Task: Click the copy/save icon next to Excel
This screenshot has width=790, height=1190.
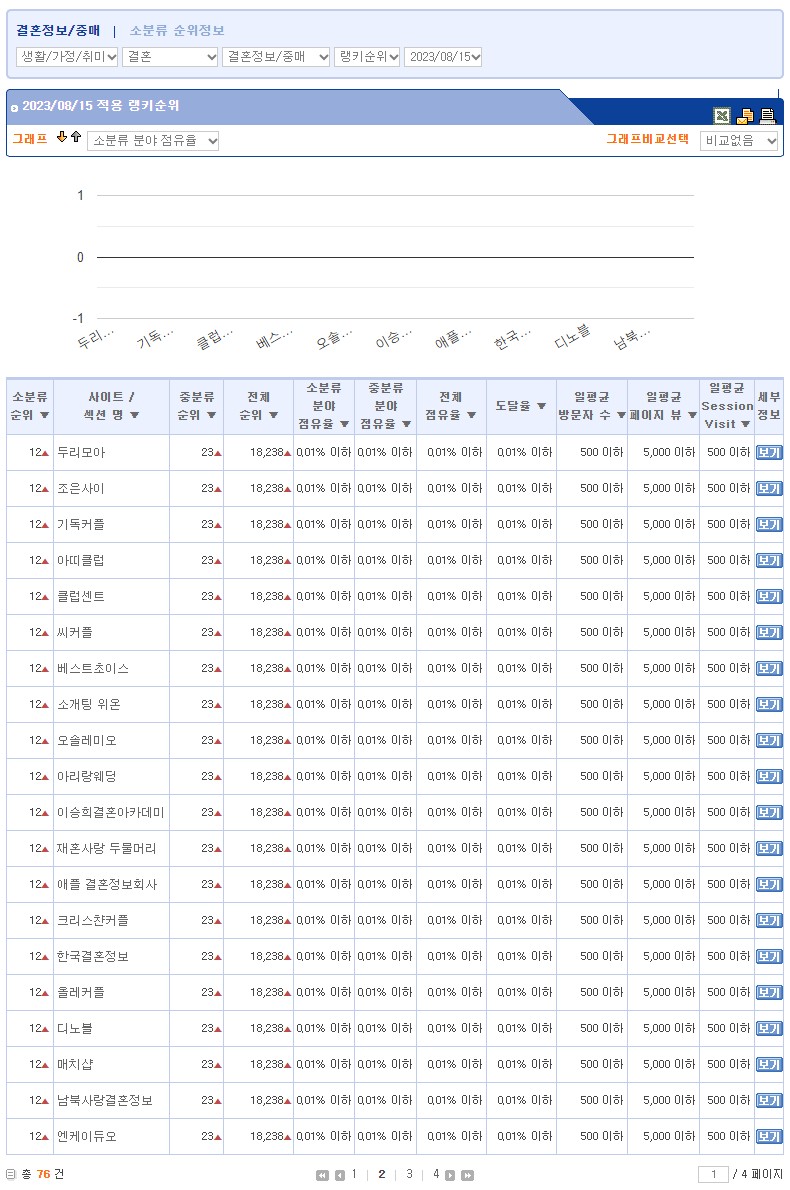Action: coord(745,115)
